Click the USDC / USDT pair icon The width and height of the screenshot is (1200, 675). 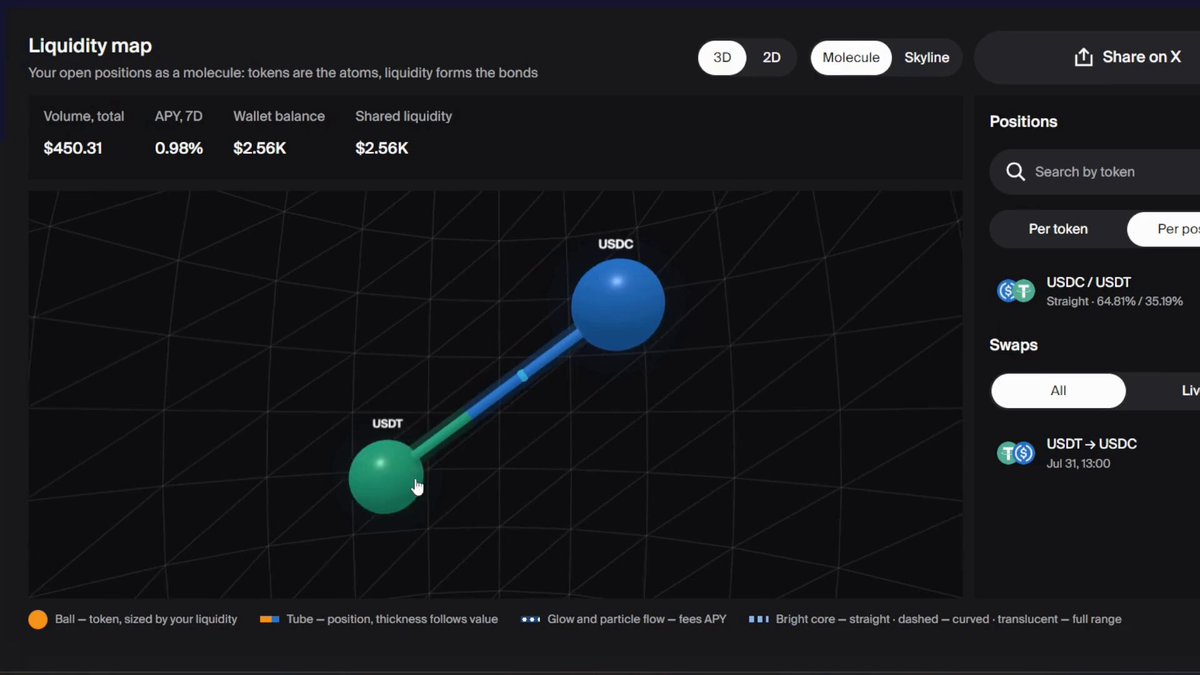1016,291
